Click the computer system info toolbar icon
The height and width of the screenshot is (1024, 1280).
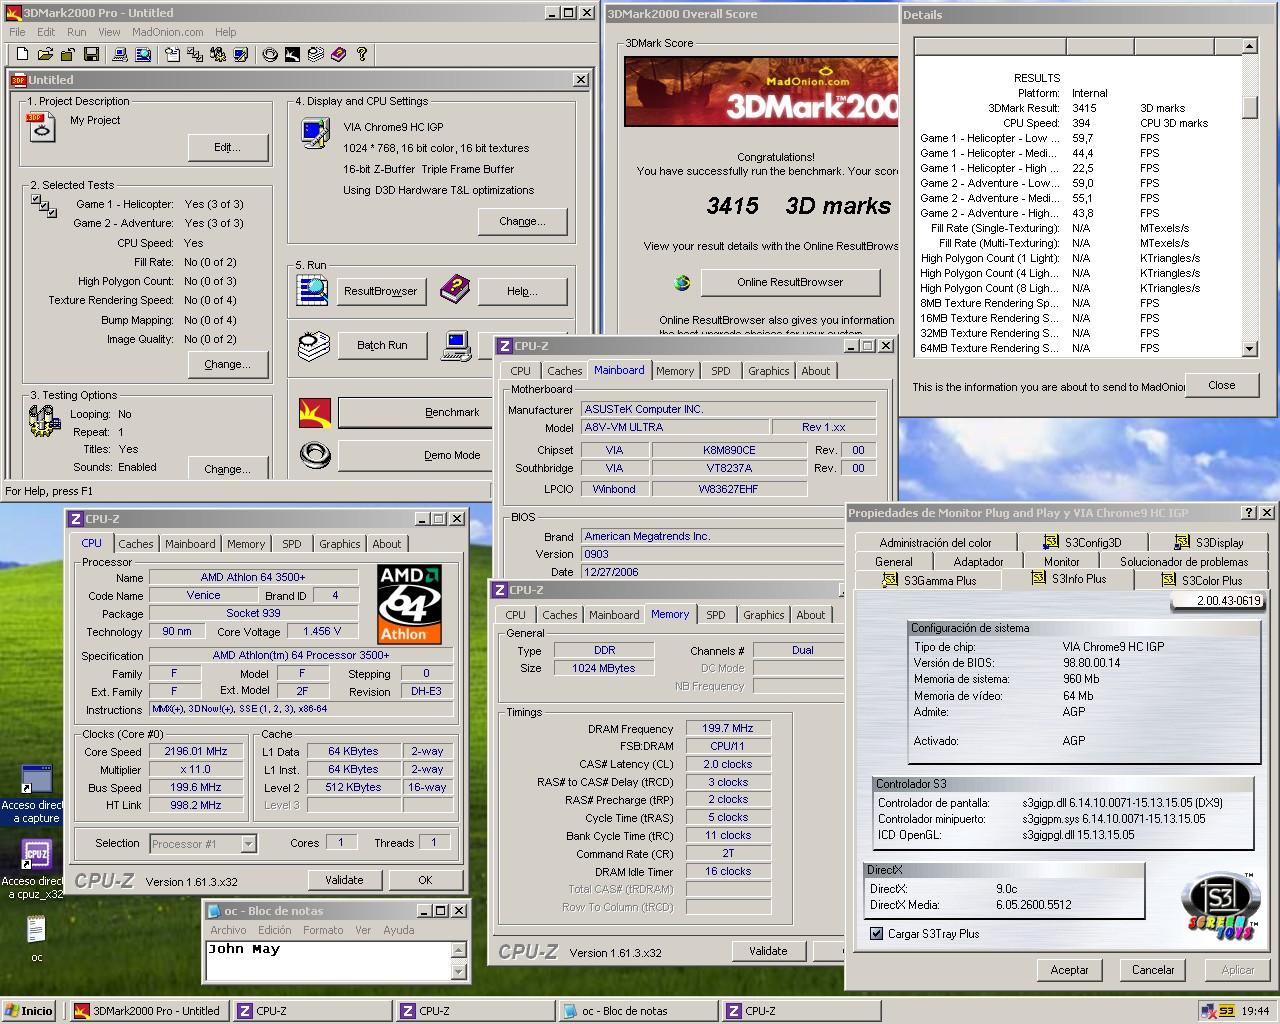coord(120,54)
